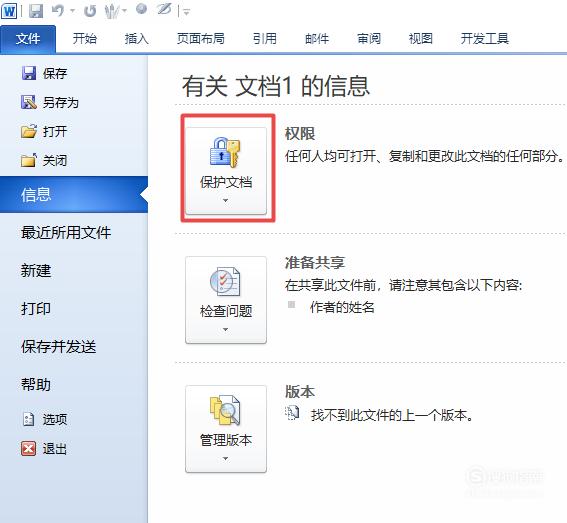
Task: Click the 找不到此文件的上一个版本。 text
Action: coord(392,415)
